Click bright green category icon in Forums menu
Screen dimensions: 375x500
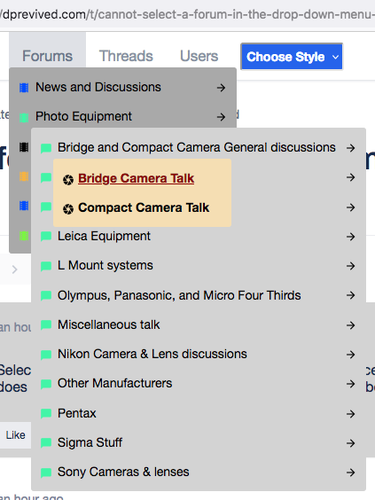point(24,236)
